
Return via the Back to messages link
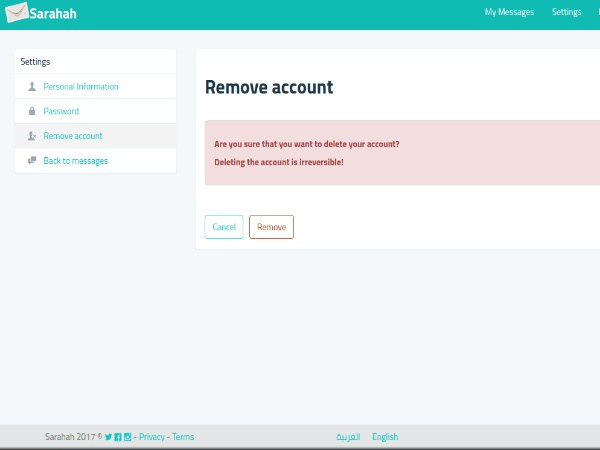(x=75, y=160)
